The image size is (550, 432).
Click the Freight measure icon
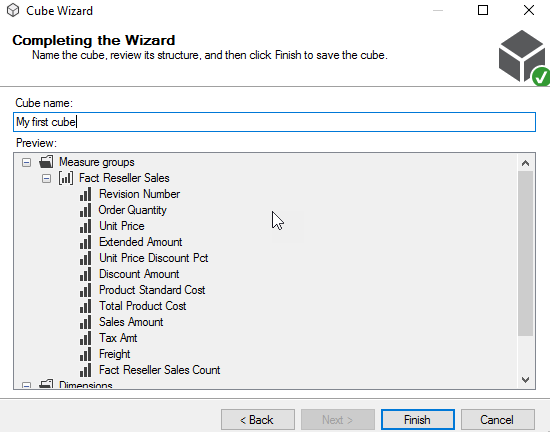tap(85, 354)
